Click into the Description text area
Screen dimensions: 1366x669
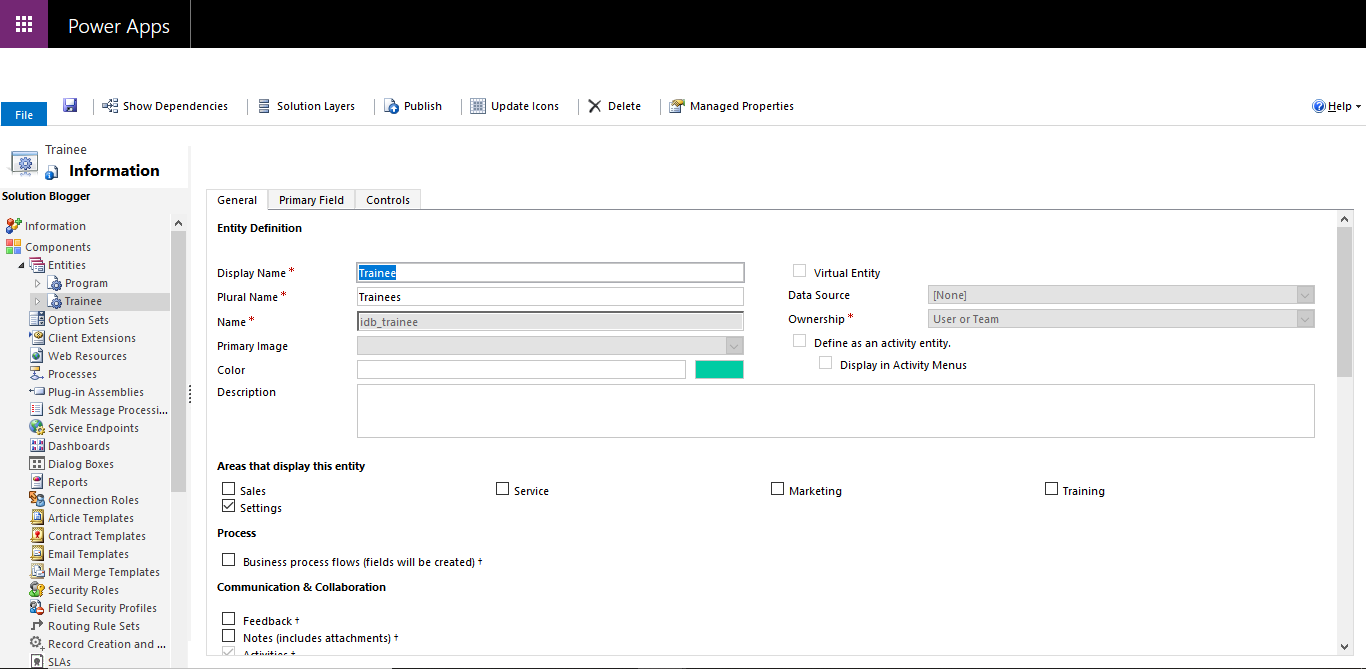[835, 411]
